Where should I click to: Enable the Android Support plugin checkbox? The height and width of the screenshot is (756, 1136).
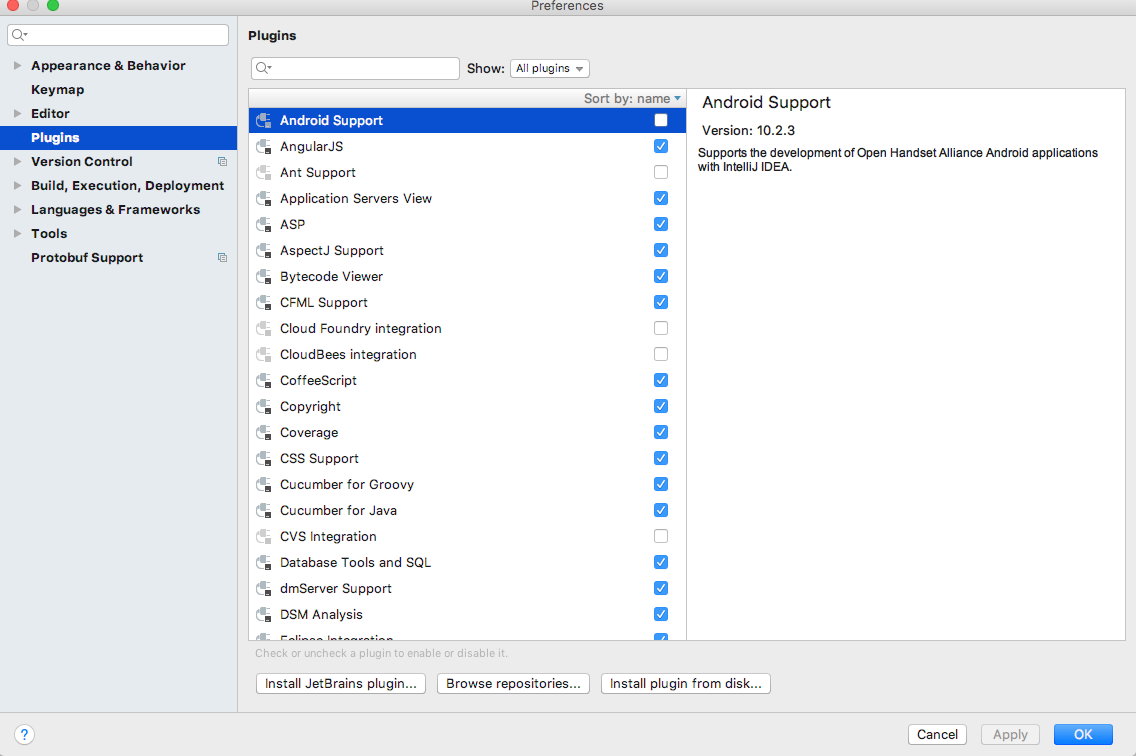pos(661,120)
